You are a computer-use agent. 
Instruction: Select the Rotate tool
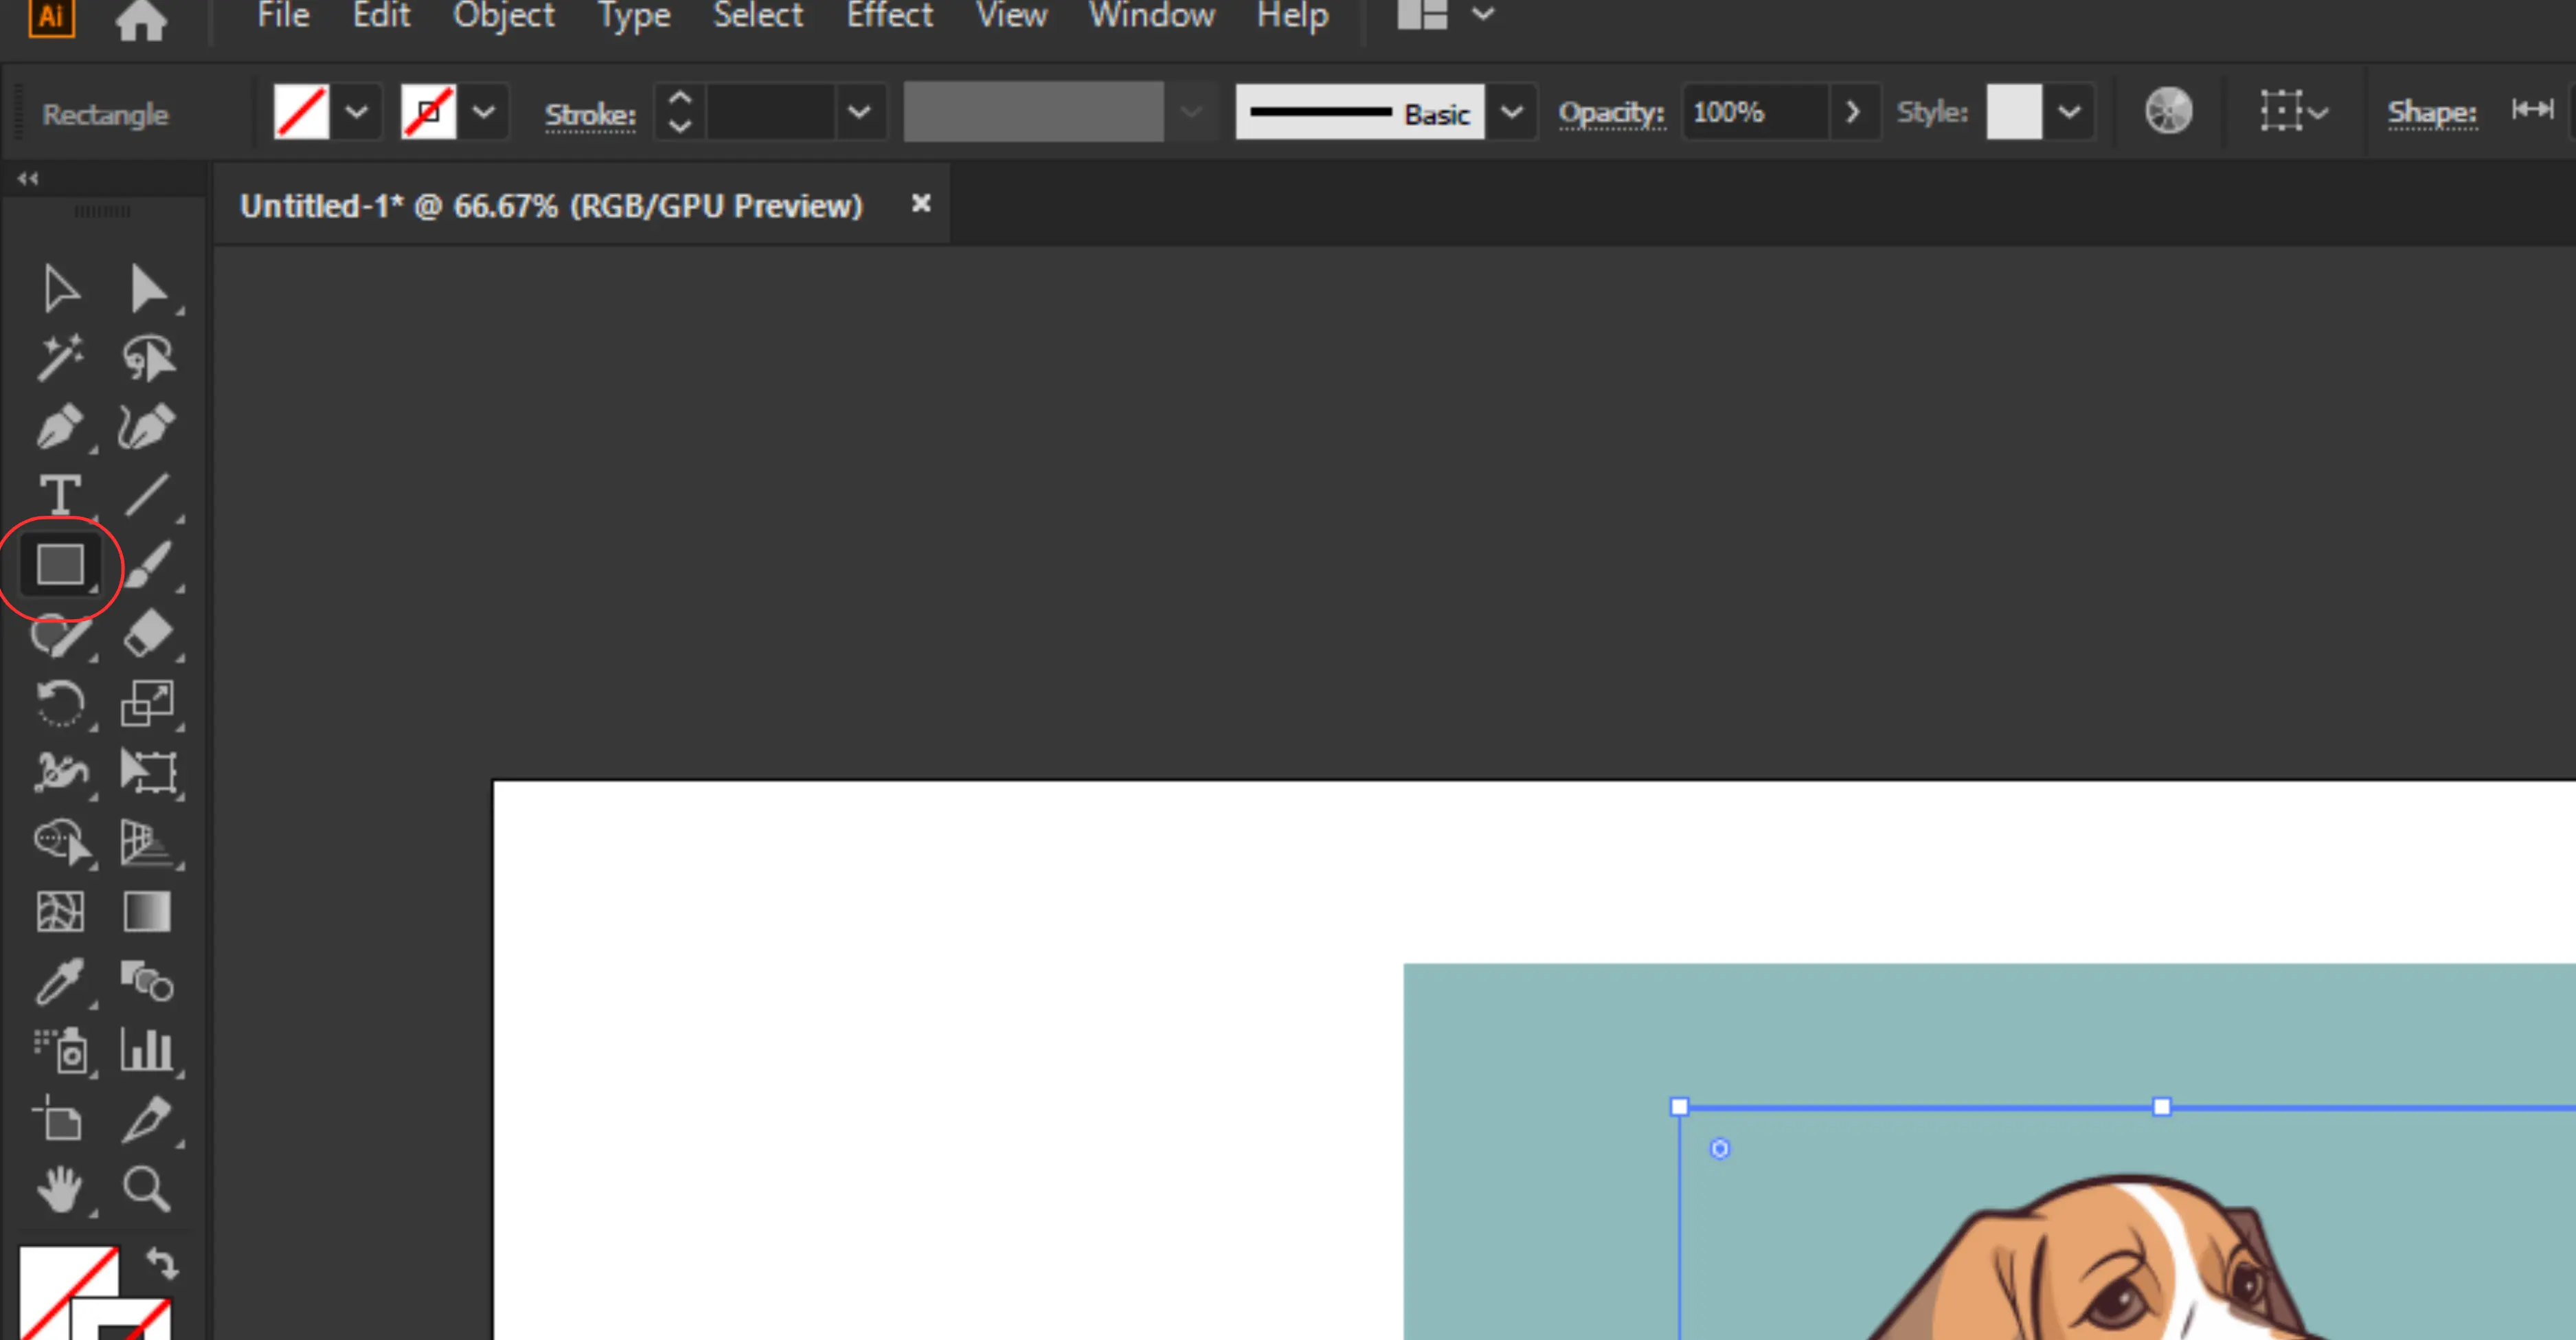tap(61, 703)
